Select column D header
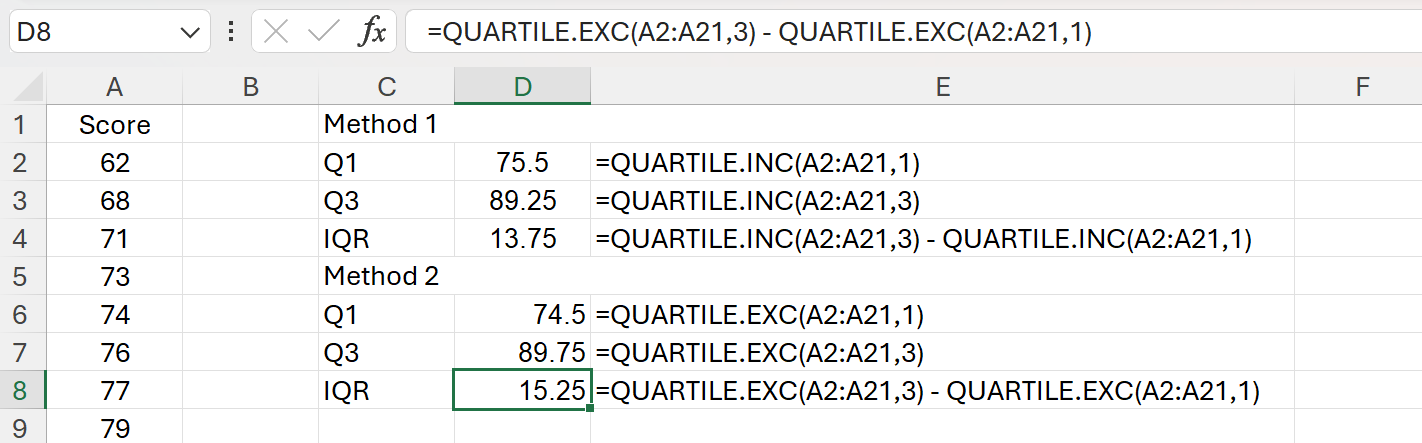Viewport: 1422px width, 443px height. point(522,88)
